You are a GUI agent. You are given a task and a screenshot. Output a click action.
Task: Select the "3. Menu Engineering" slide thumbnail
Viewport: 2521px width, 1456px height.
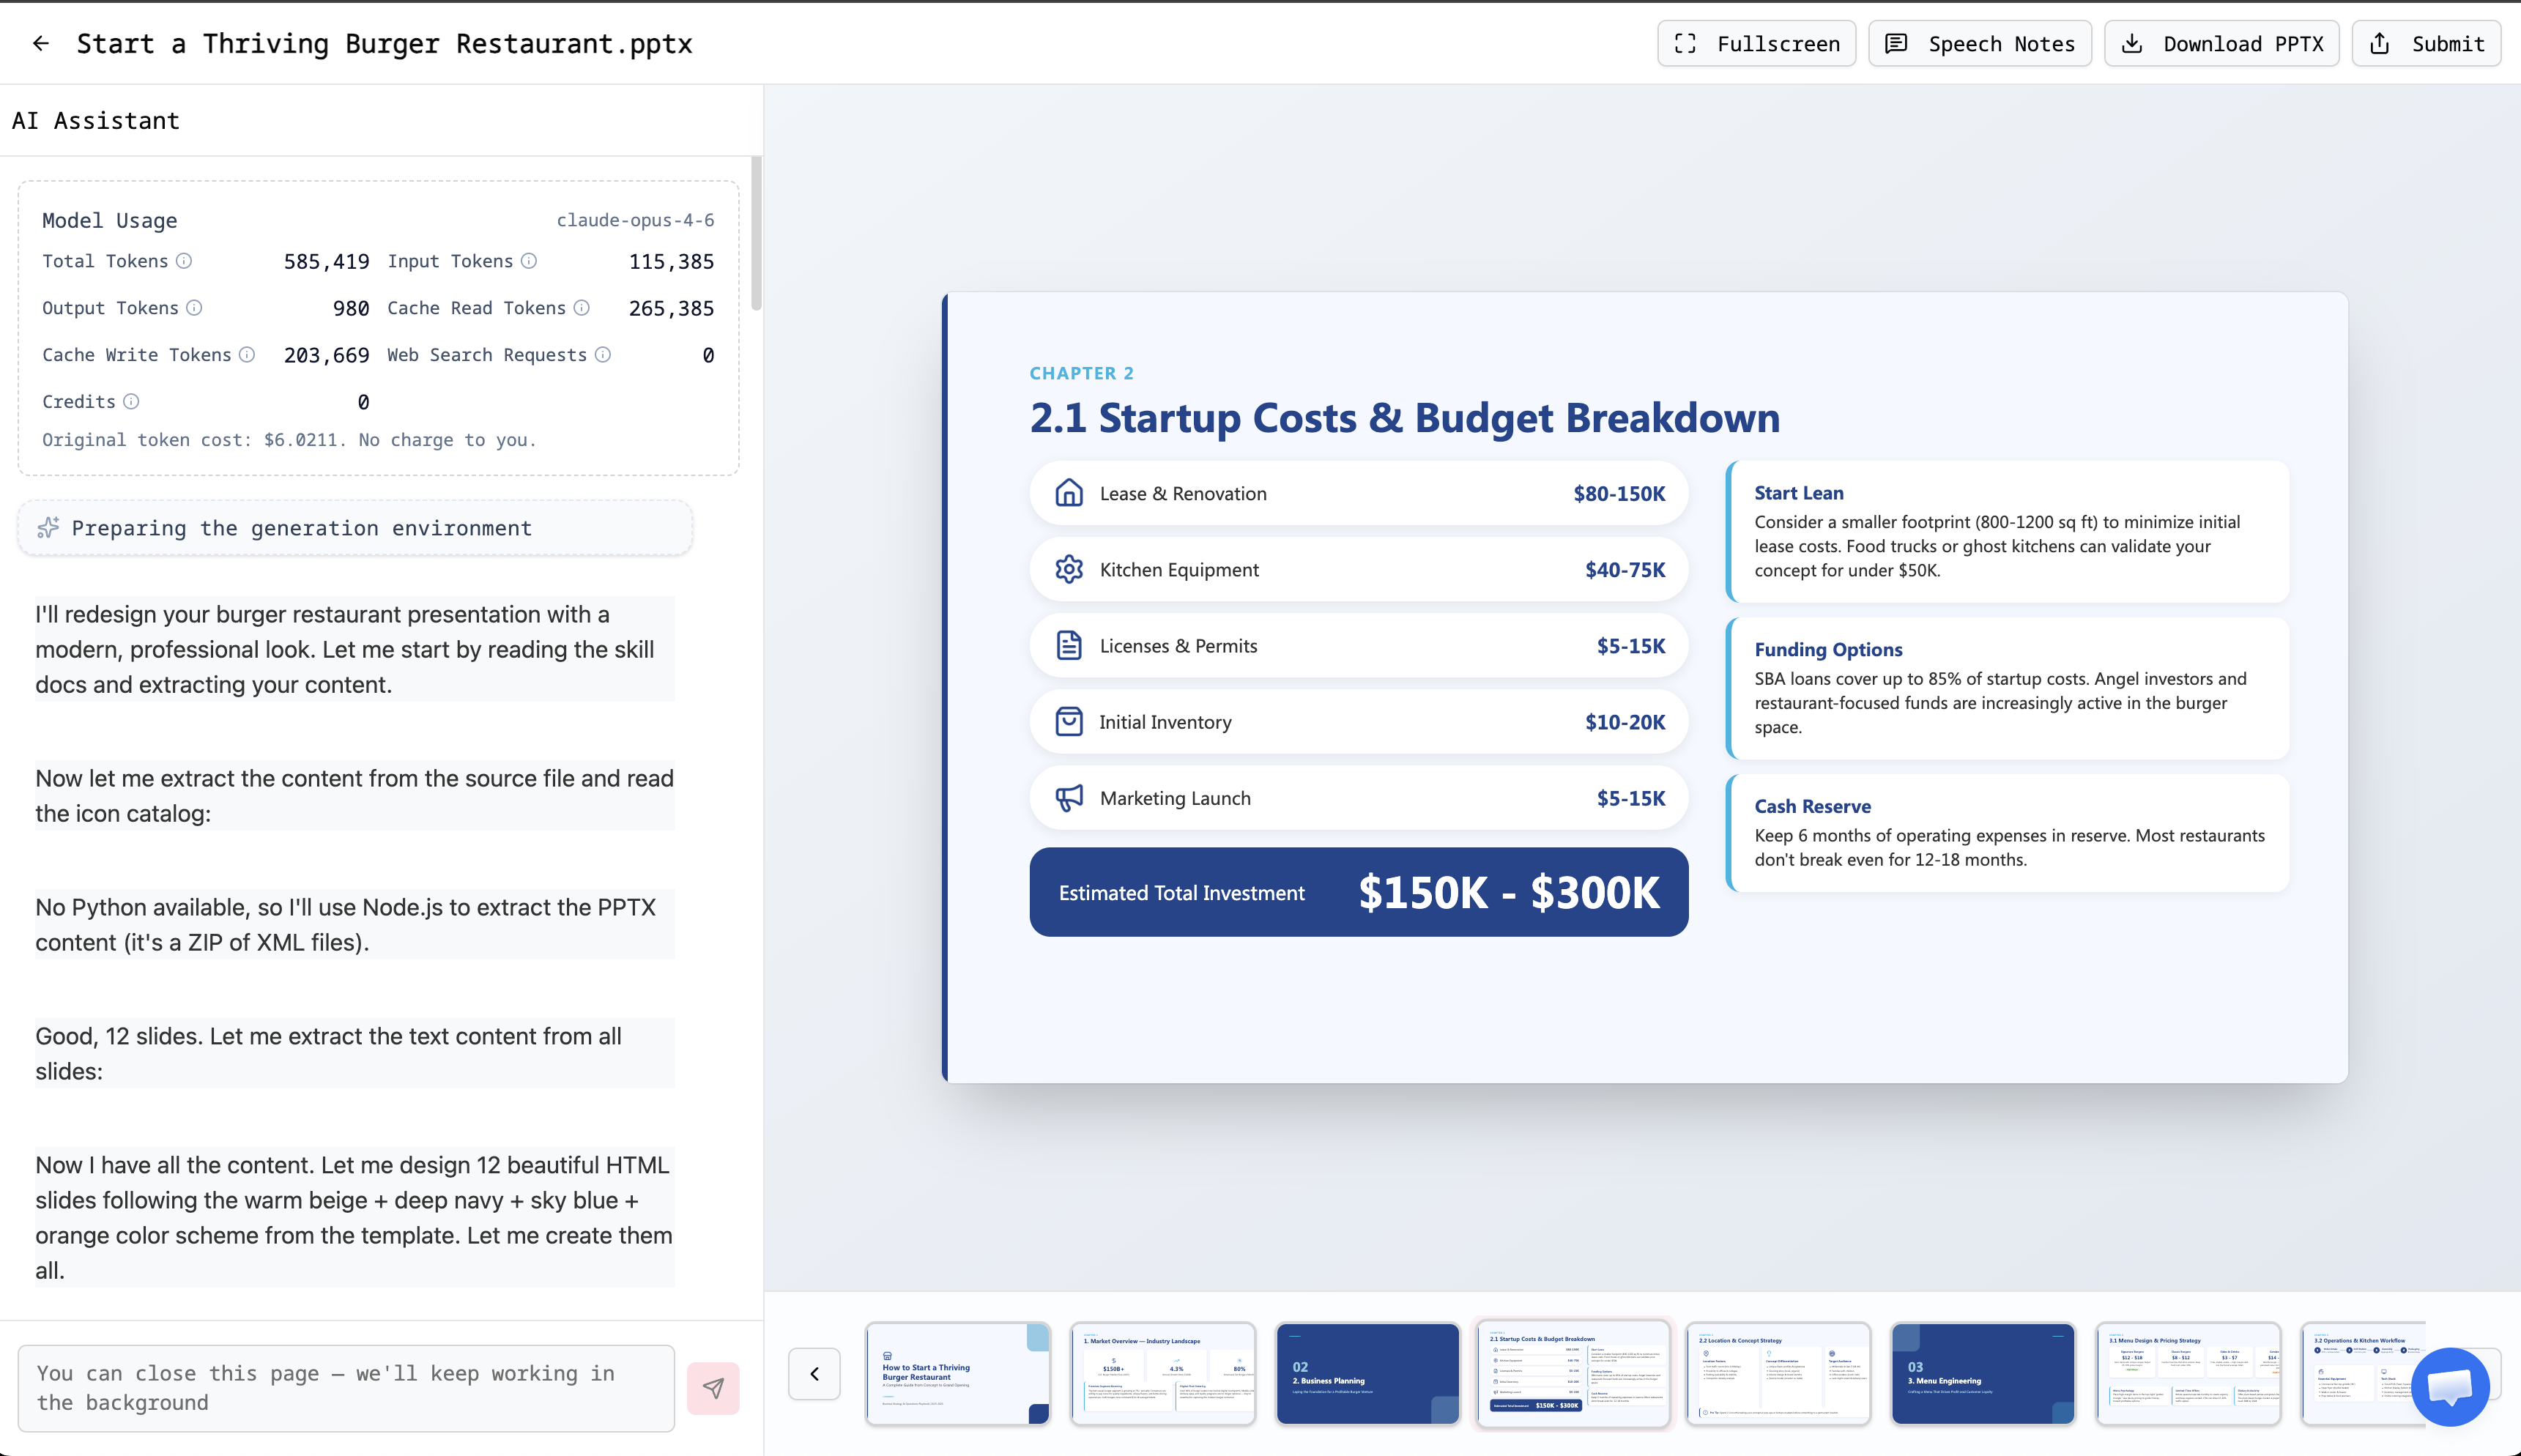click(1983, 1373)
